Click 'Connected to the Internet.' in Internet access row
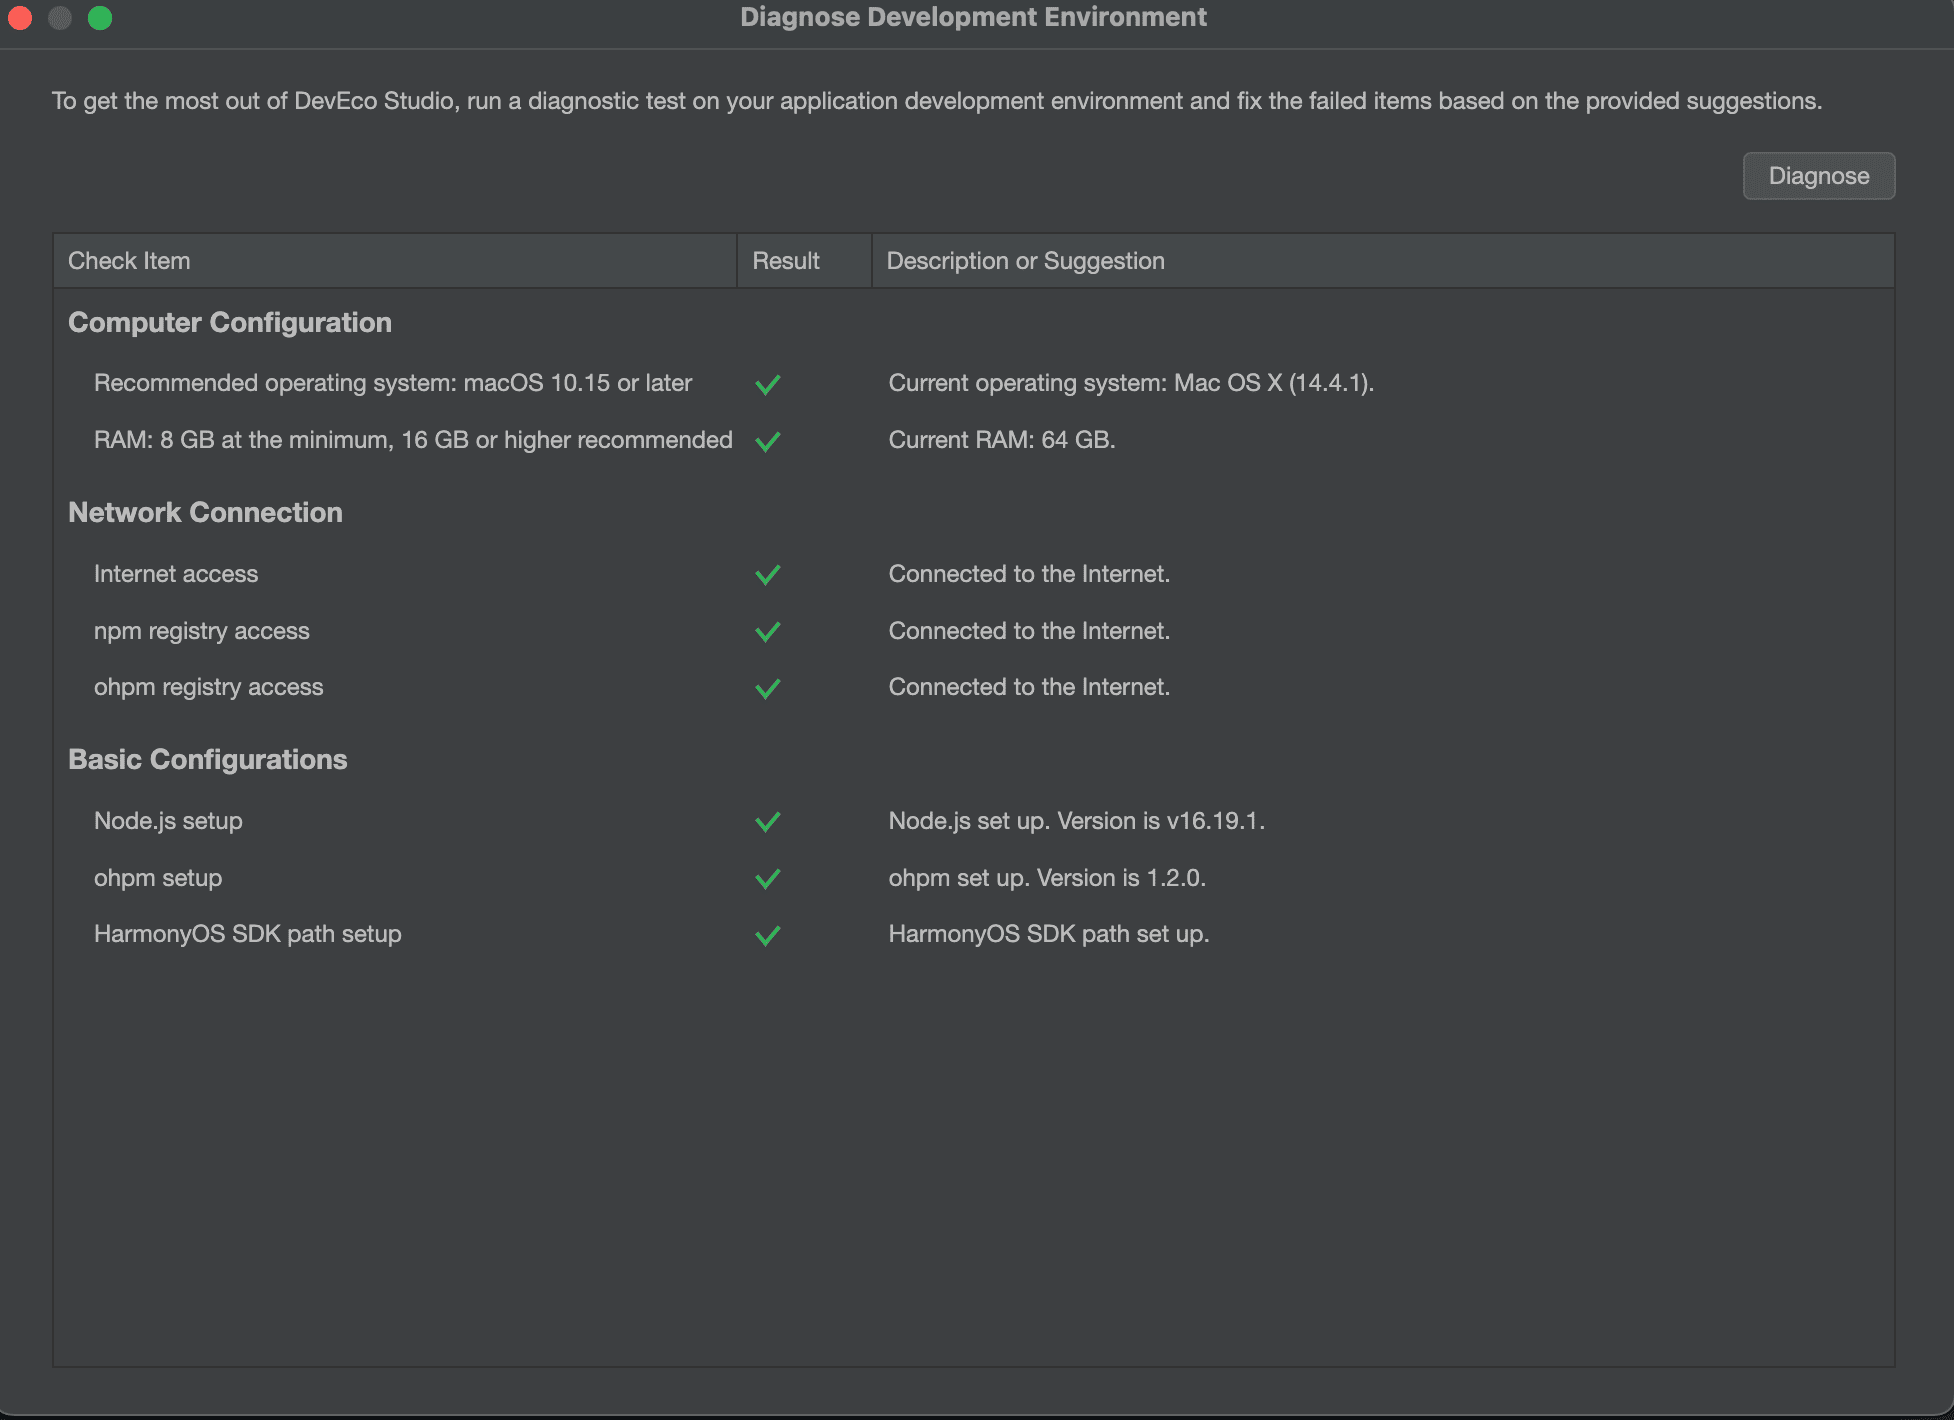This screenshot has width=1954, height=1420. [x=1029, y=574]
